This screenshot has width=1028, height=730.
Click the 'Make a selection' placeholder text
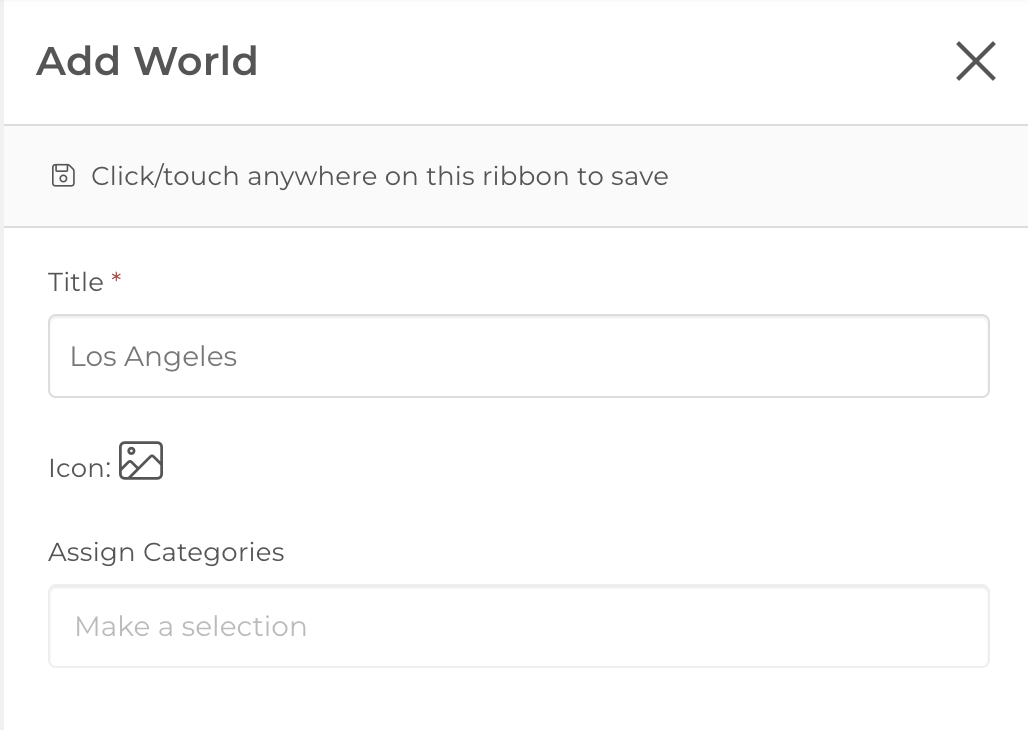point(190,627)
